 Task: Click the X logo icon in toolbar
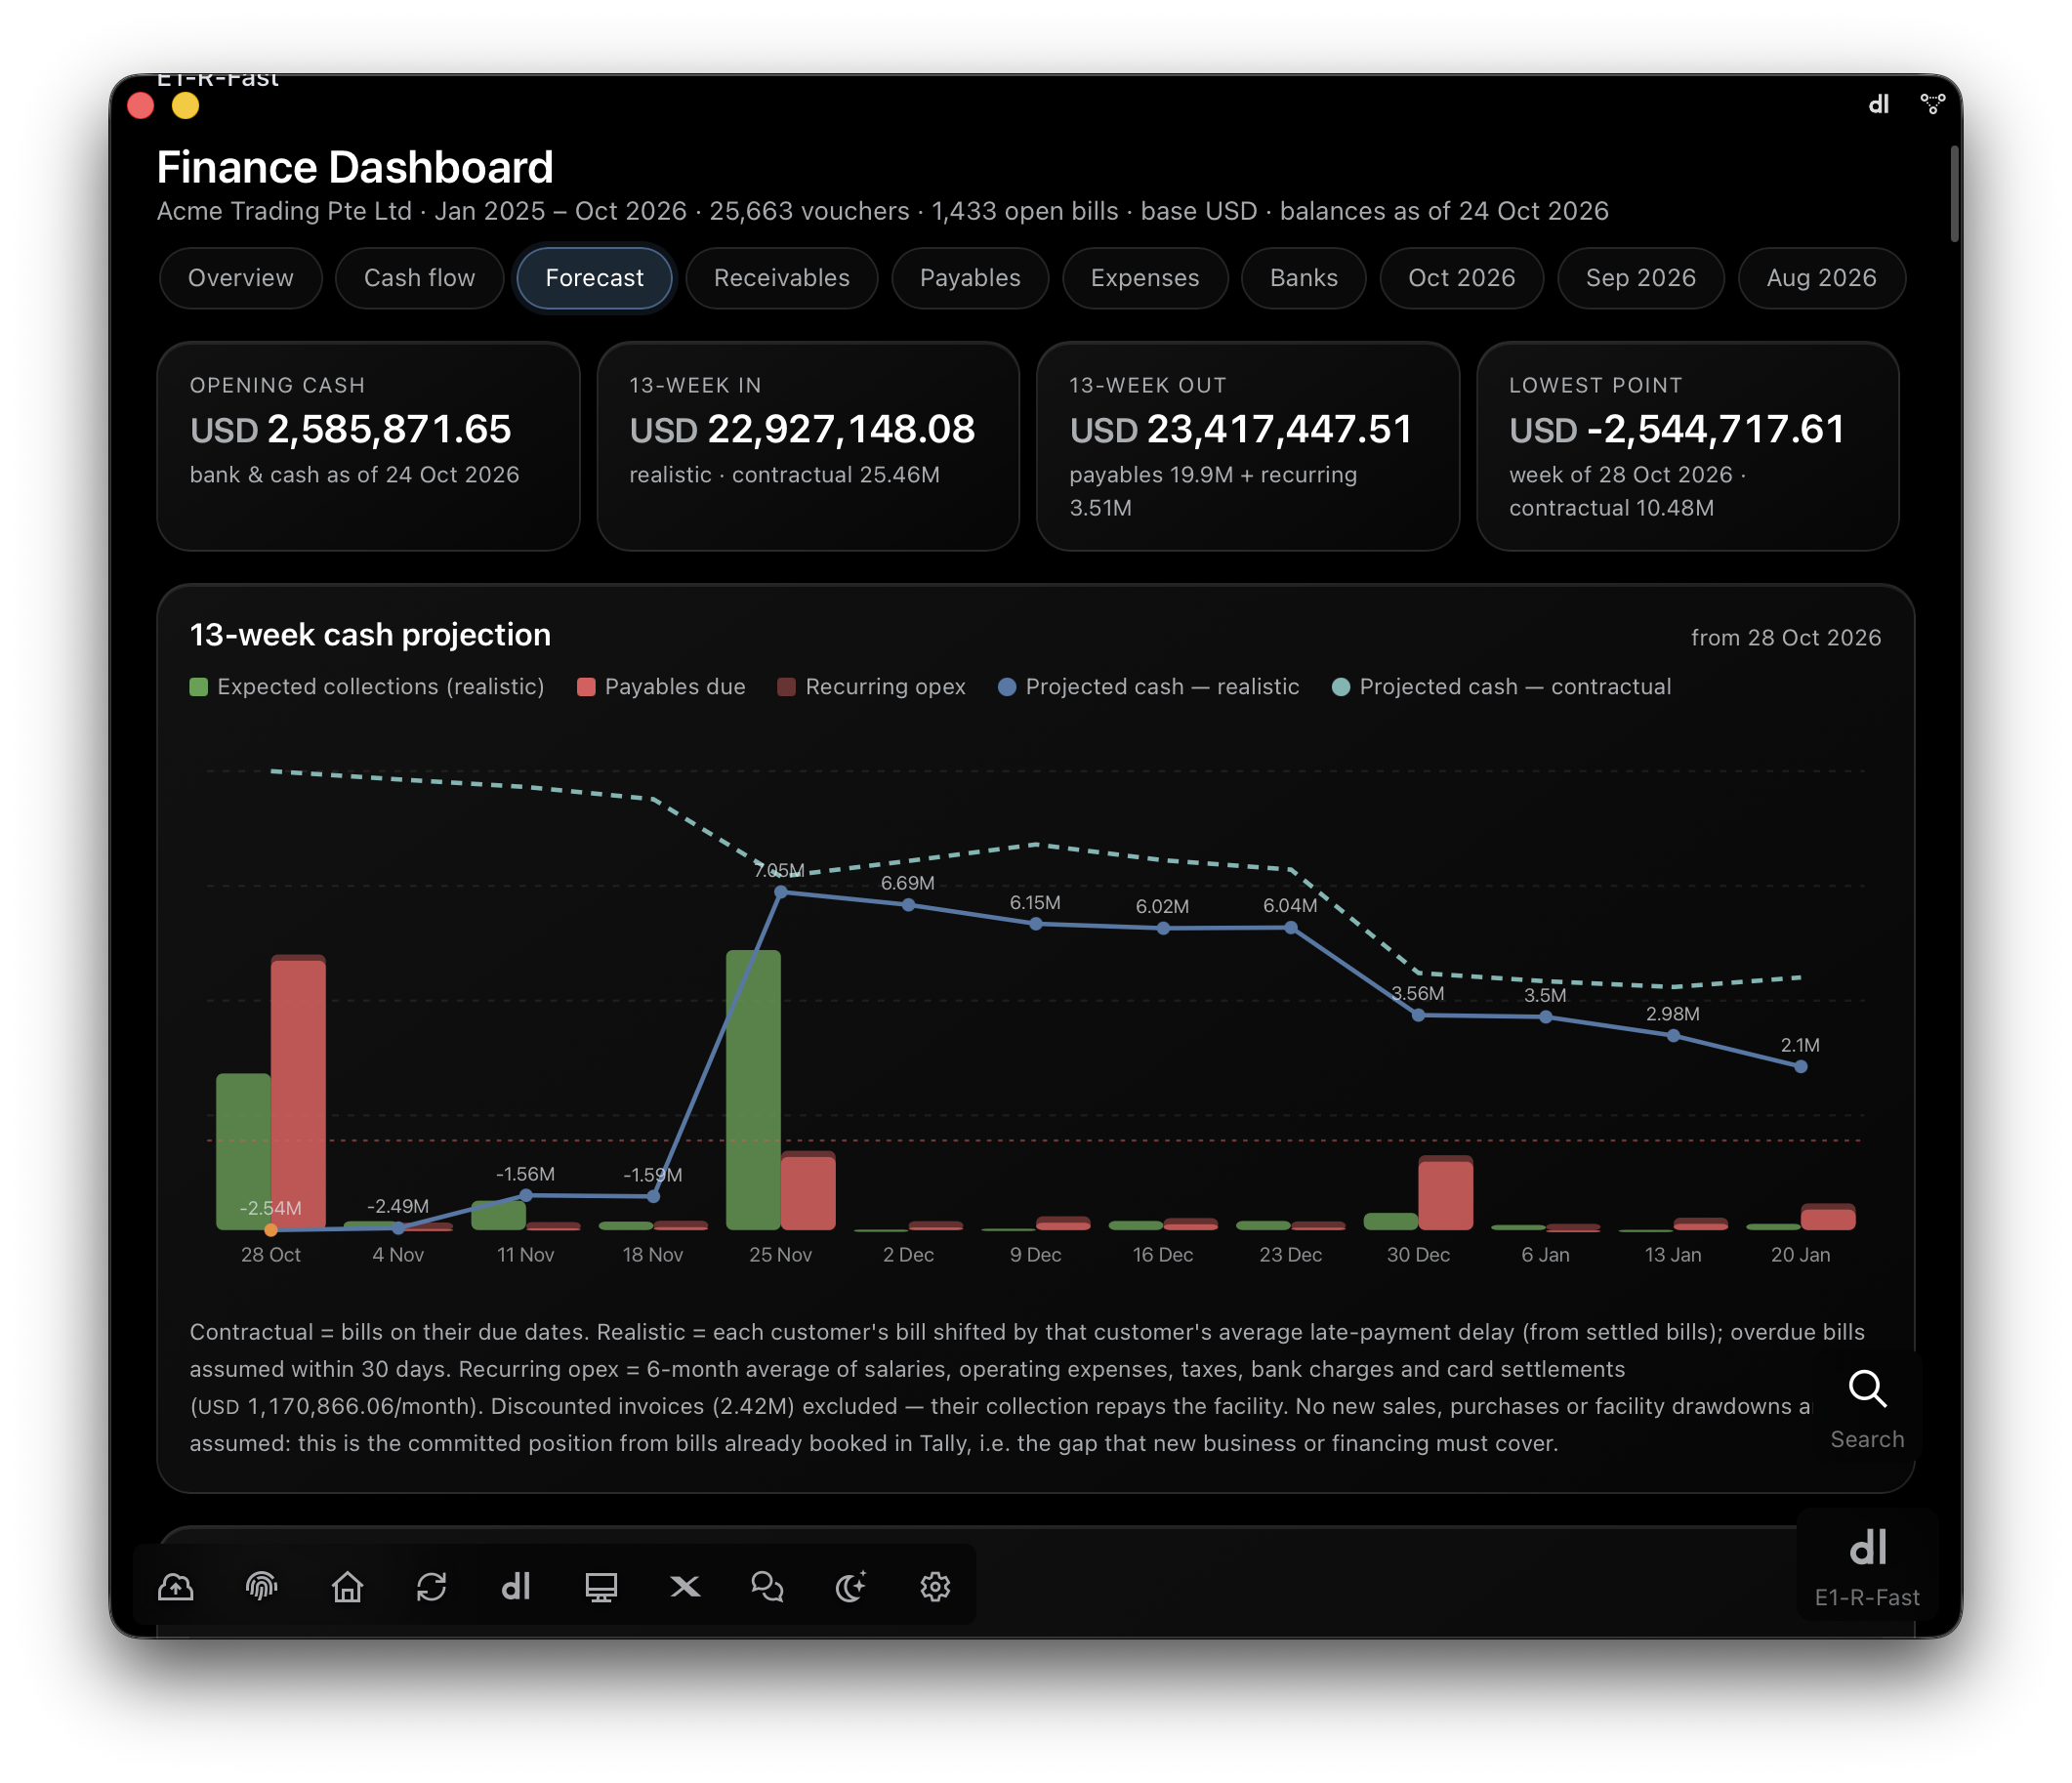(685, 1587)
